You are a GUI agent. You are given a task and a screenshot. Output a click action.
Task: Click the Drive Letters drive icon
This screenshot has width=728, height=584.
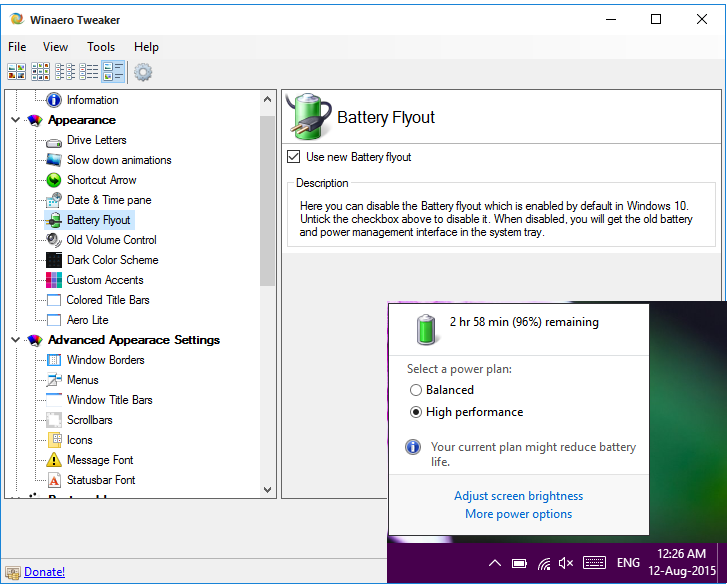pyautogui.click(x=54, y=142)
